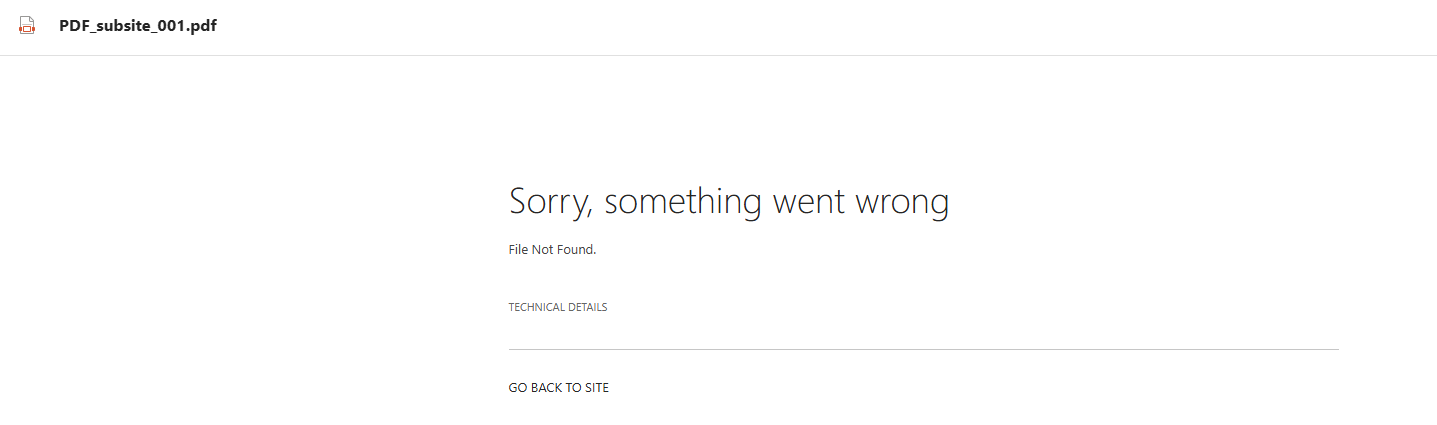Click the word 'SITE' in the back link
The width and height of the screenshot is (1437, 425).
(x=596, y=388)
